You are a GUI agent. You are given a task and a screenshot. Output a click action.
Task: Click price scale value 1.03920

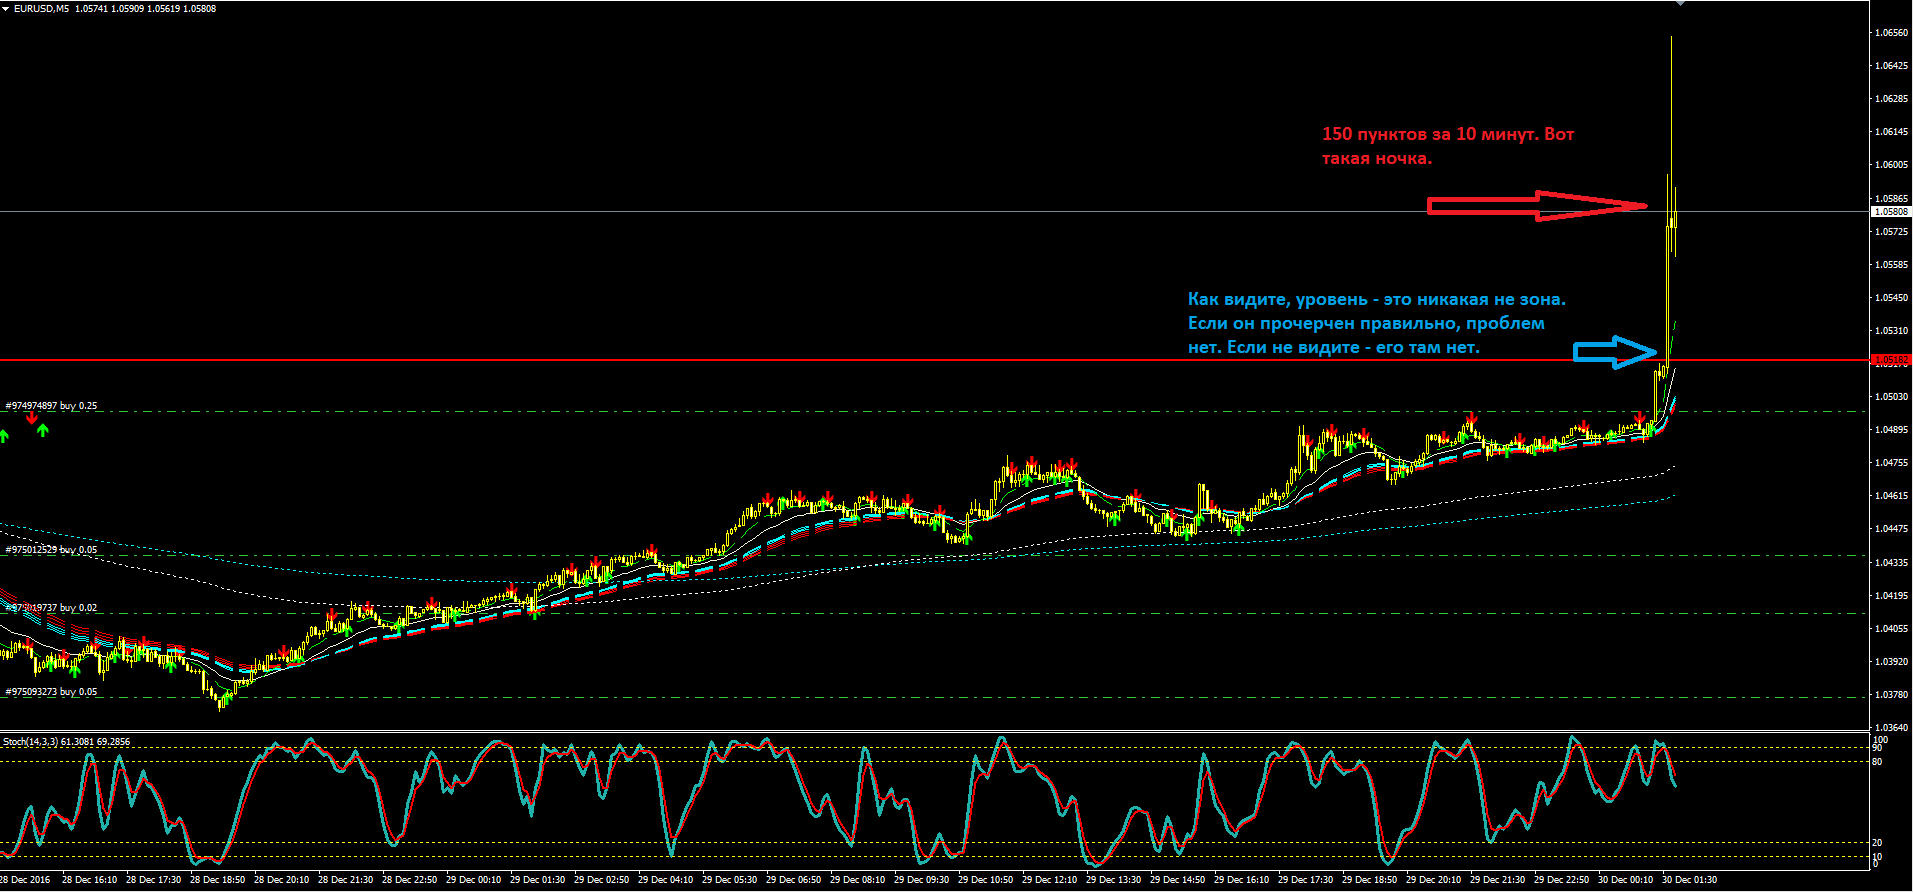(1891, 662)
